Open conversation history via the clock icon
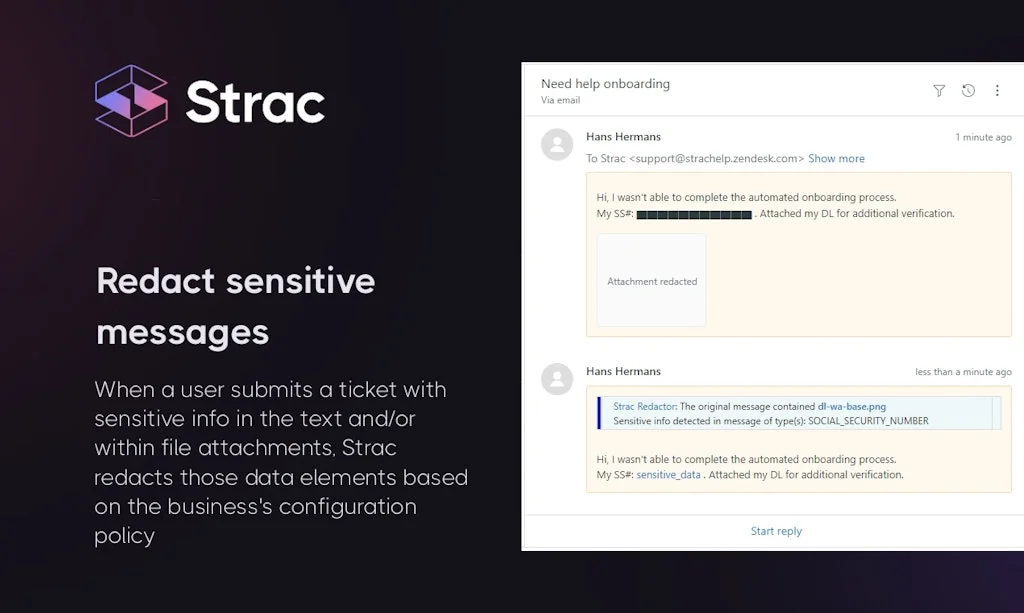Viewport: 1024px width, 613px height. pyautogui.click(x=968, y=90)
